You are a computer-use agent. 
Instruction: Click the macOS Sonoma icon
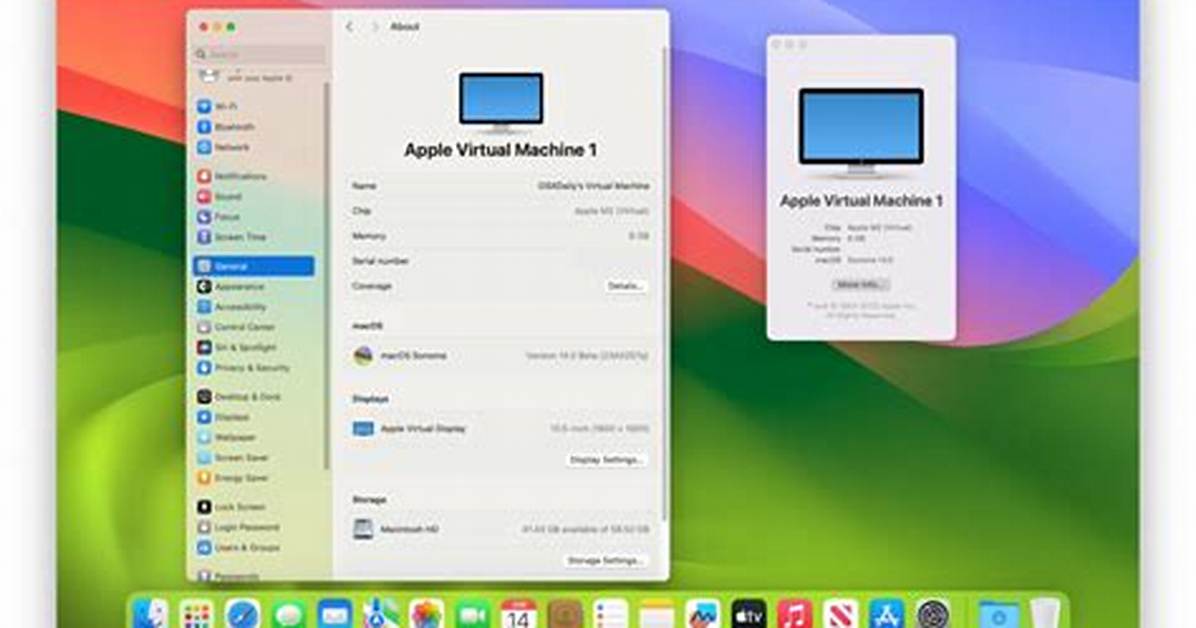[363, 356]
